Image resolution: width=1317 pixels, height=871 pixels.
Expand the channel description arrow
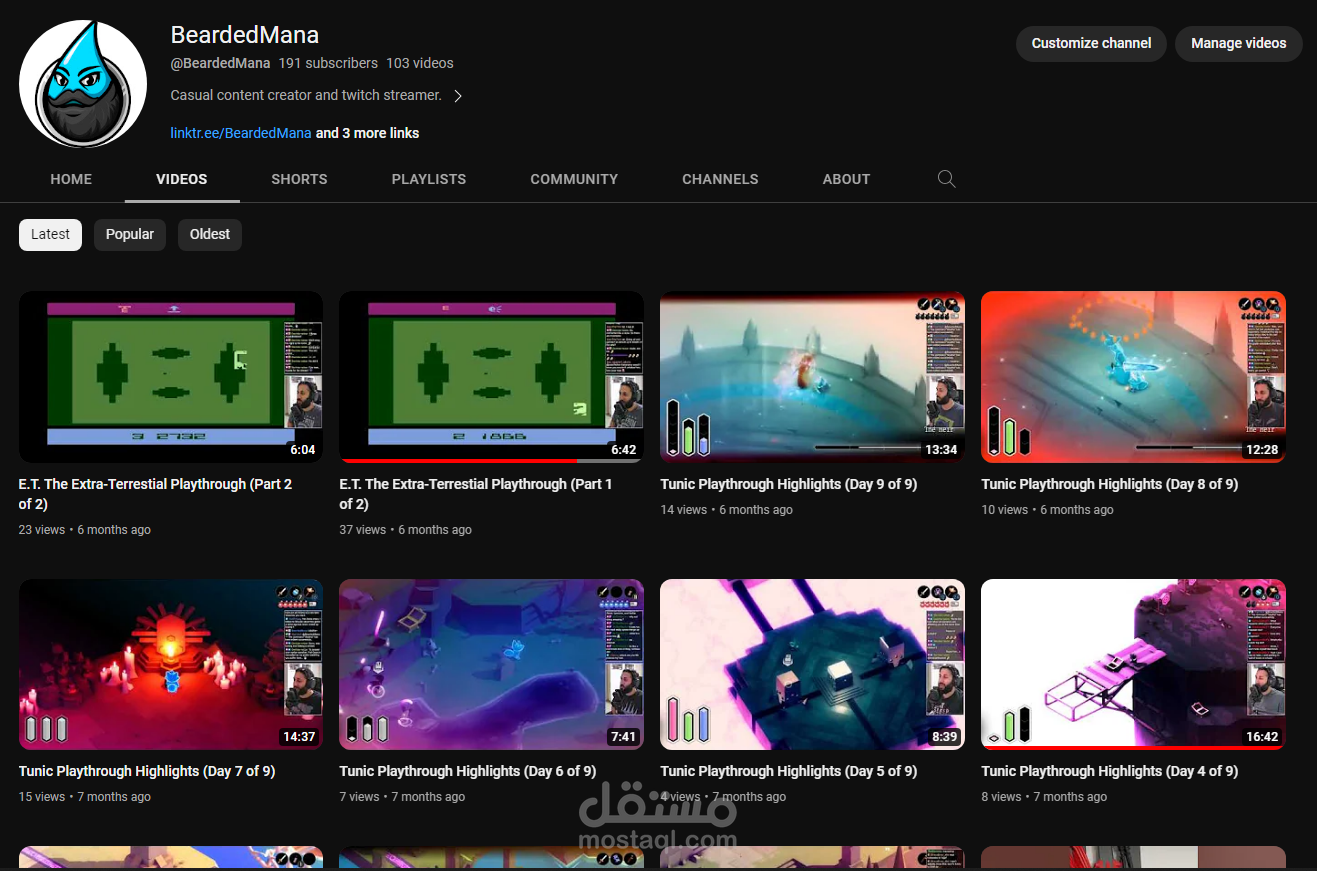458,96
